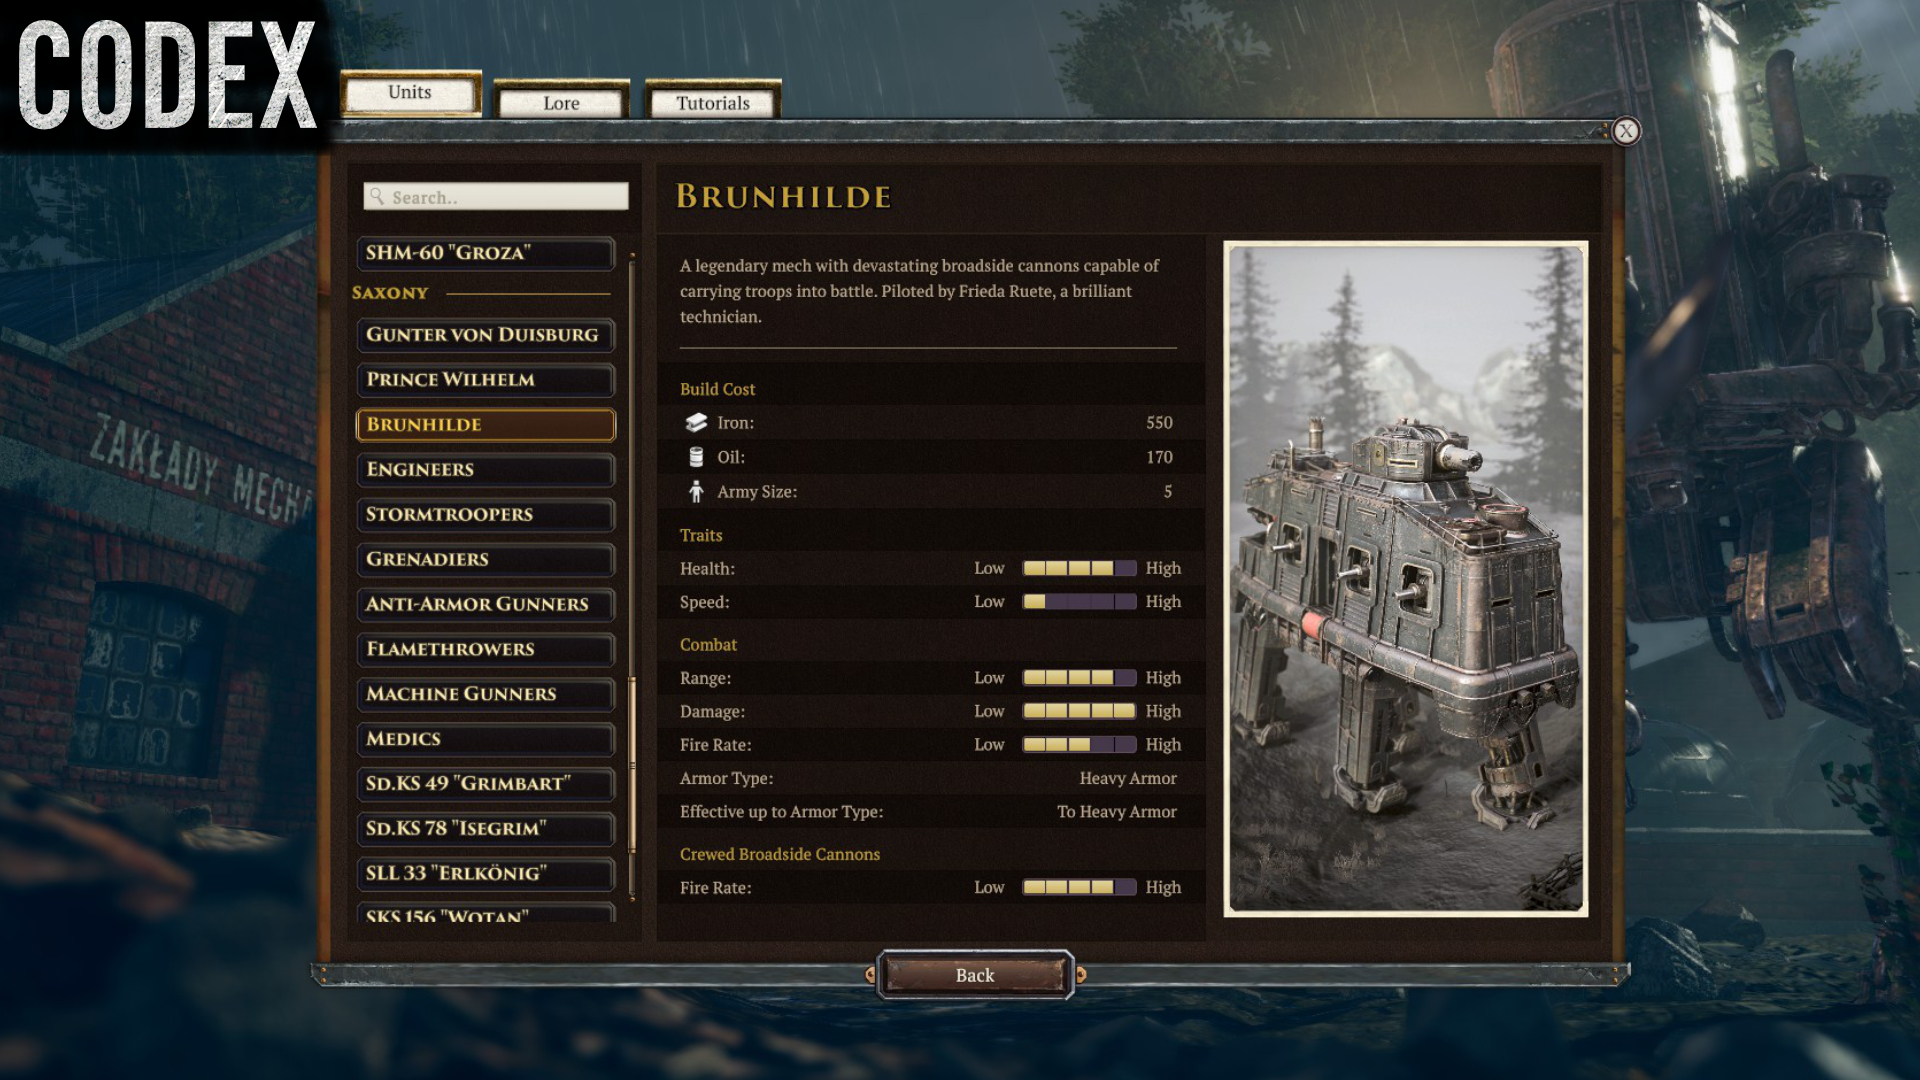Viewport: 1920px width, 1080px height.
Task: Click the Brunhilde mech portrait image
Action: tap(1406, 579)
